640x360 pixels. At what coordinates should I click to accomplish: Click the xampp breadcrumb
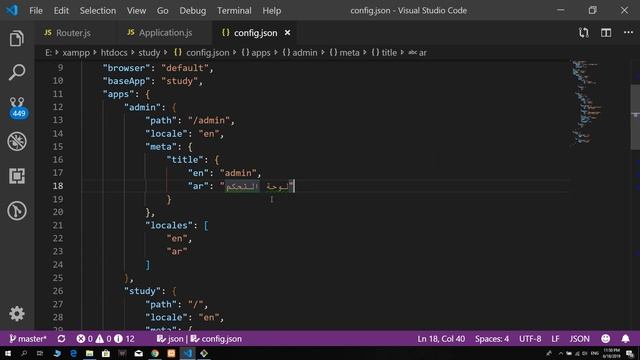pos(76,53)
